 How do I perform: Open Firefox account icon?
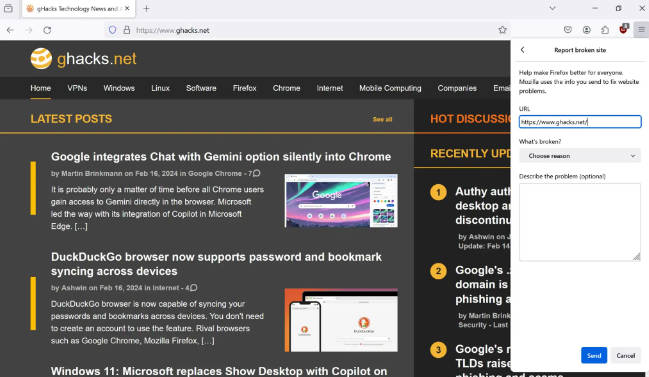tap(587, 30)
